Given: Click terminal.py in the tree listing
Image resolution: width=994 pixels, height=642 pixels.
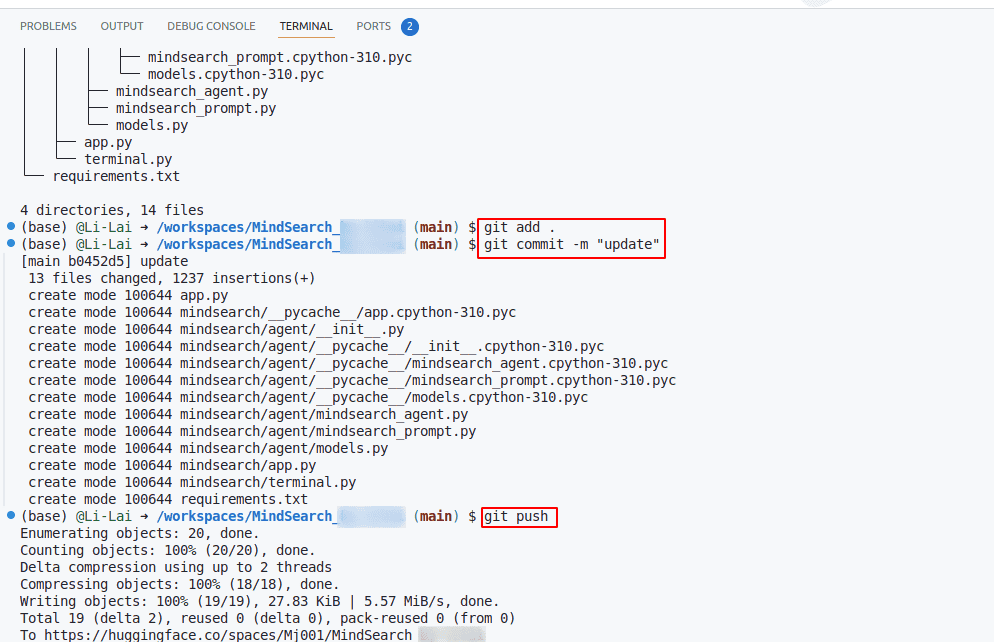Looking at the screenshot, I should (128, 159).
